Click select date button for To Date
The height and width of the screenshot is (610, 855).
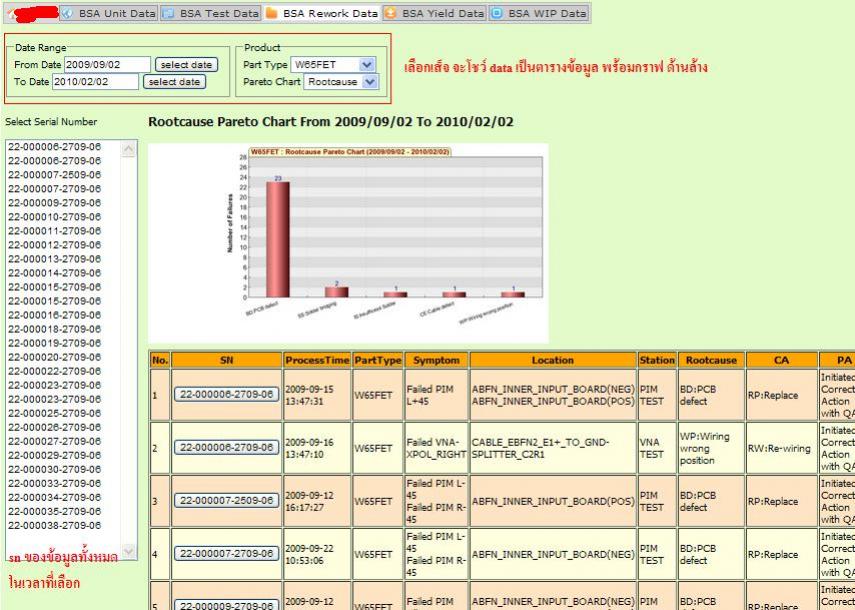point(174,82)
